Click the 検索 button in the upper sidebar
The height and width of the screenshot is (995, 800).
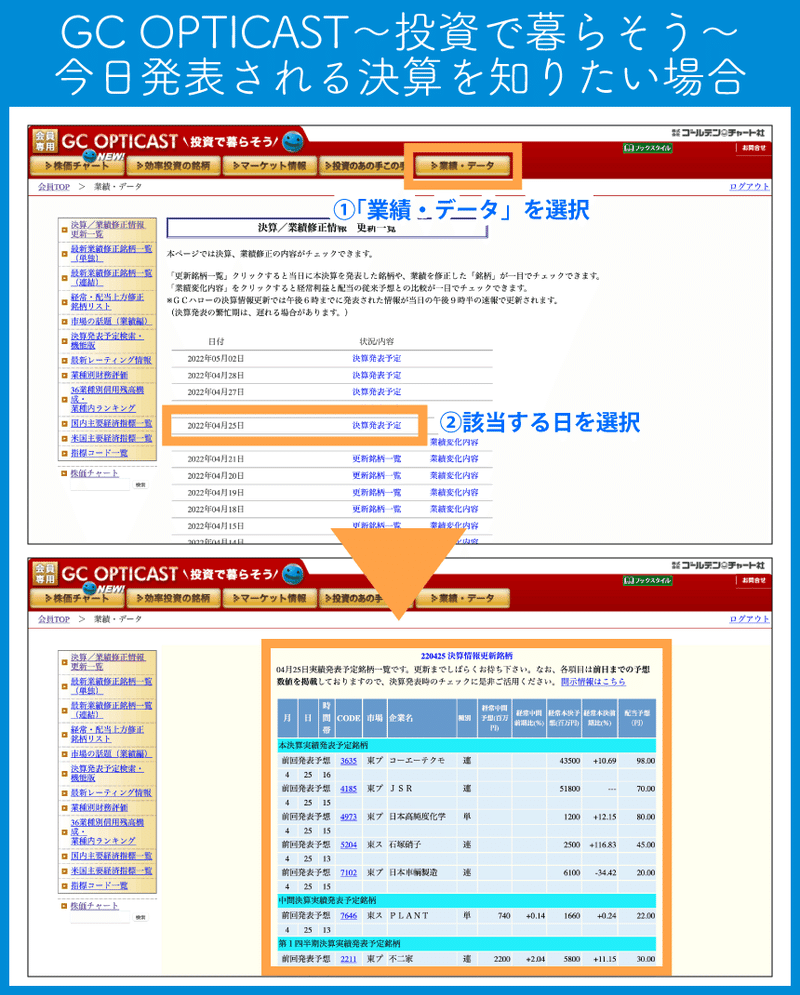pos(140,485)
